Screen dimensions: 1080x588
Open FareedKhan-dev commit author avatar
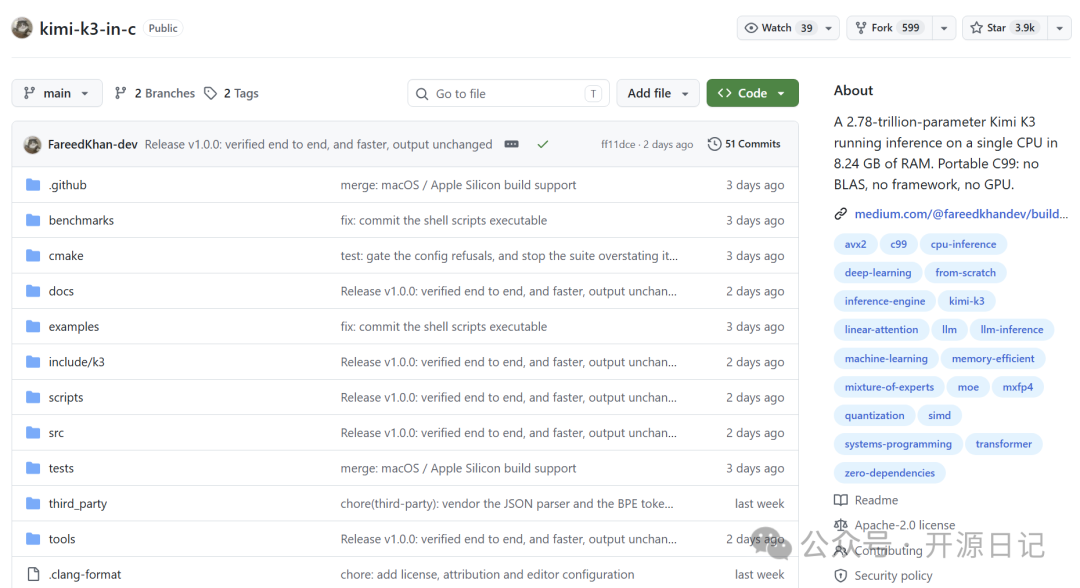click(x=32, y=145)
